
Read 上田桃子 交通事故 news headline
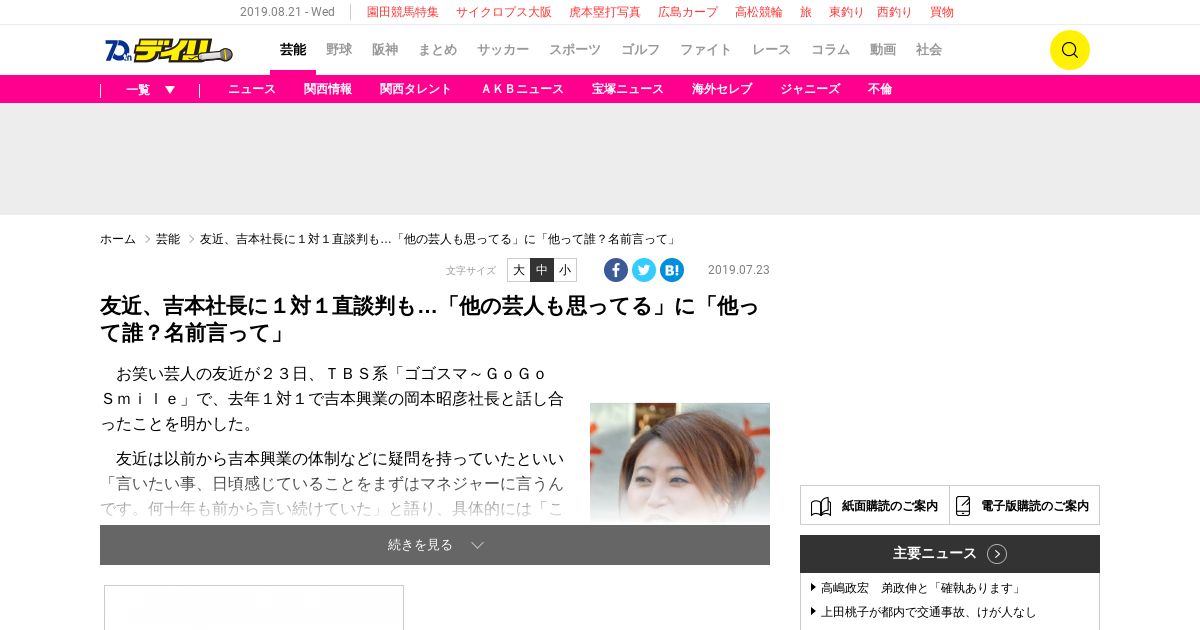(x=928, y=612)
